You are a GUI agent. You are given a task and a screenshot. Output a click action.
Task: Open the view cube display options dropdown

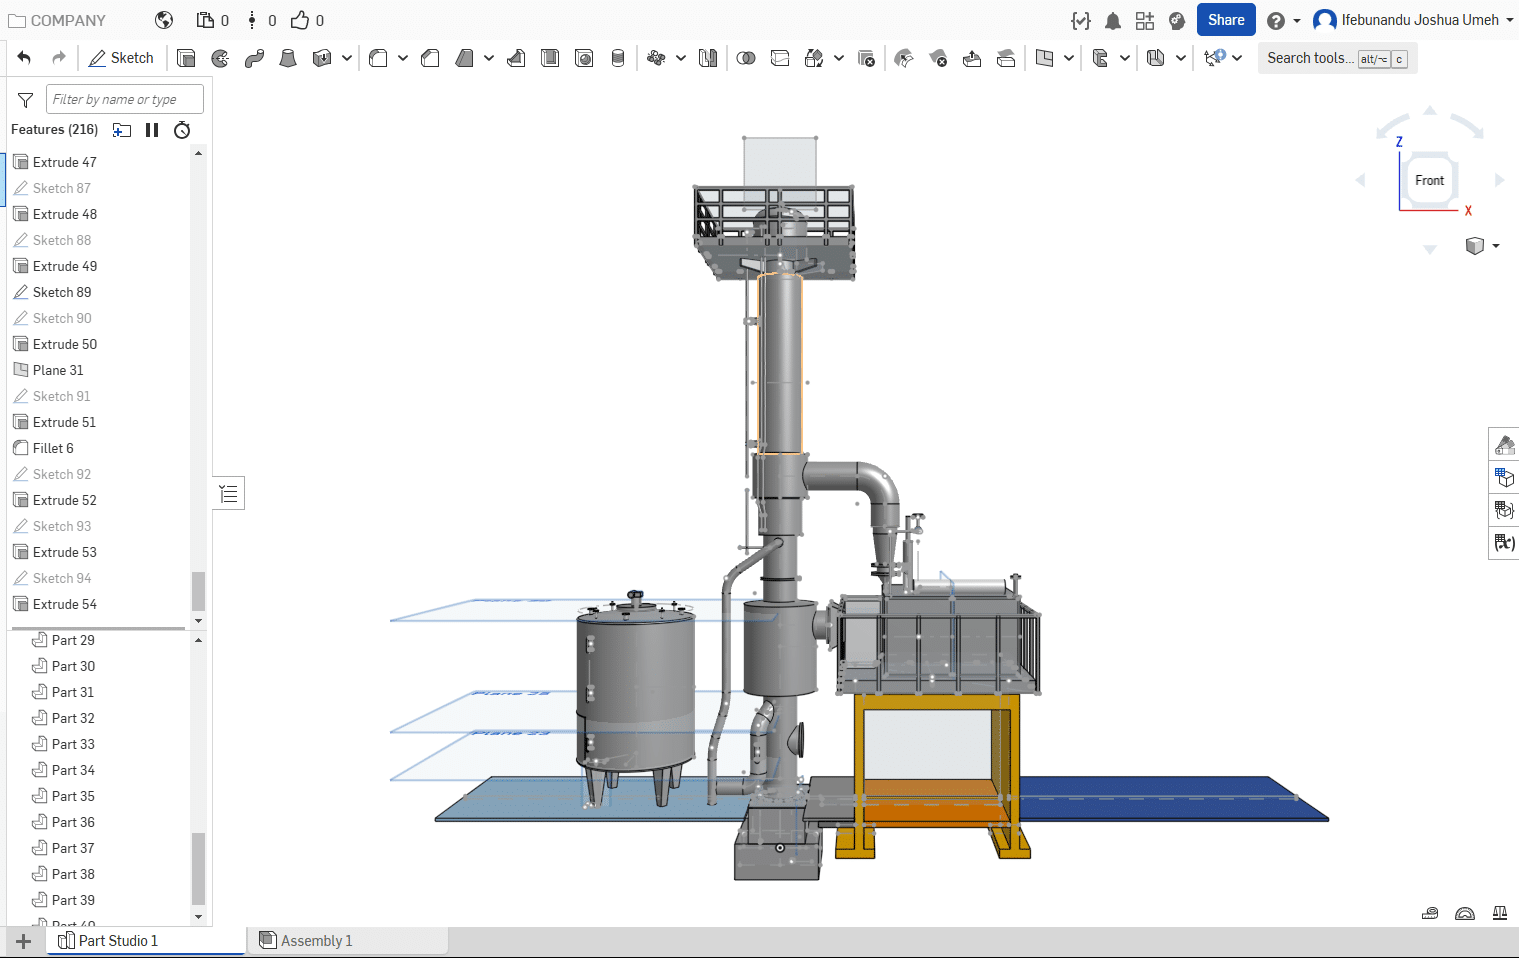point(1496,246)
